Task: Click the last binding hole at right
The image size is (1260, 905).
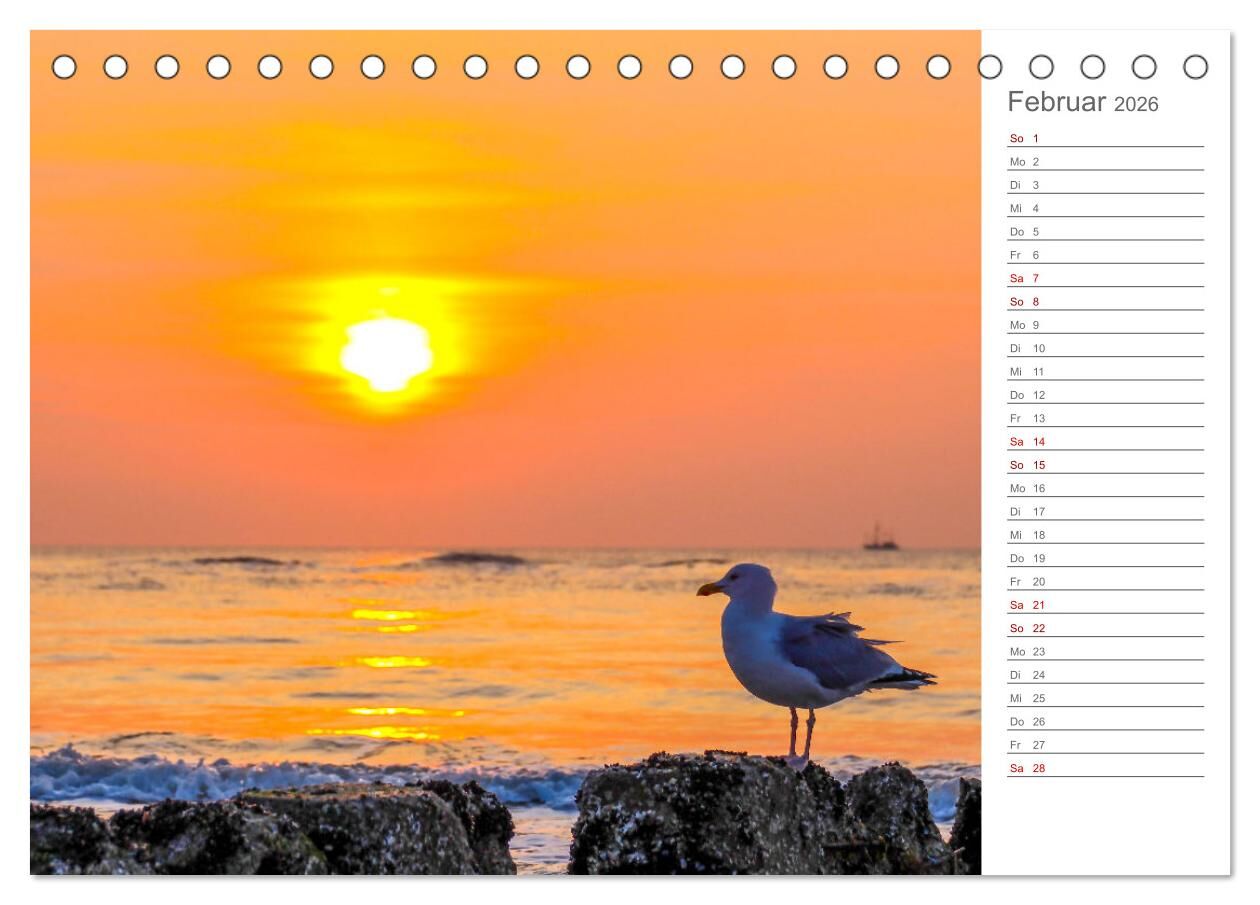Action: click(x=1195, y=67)
